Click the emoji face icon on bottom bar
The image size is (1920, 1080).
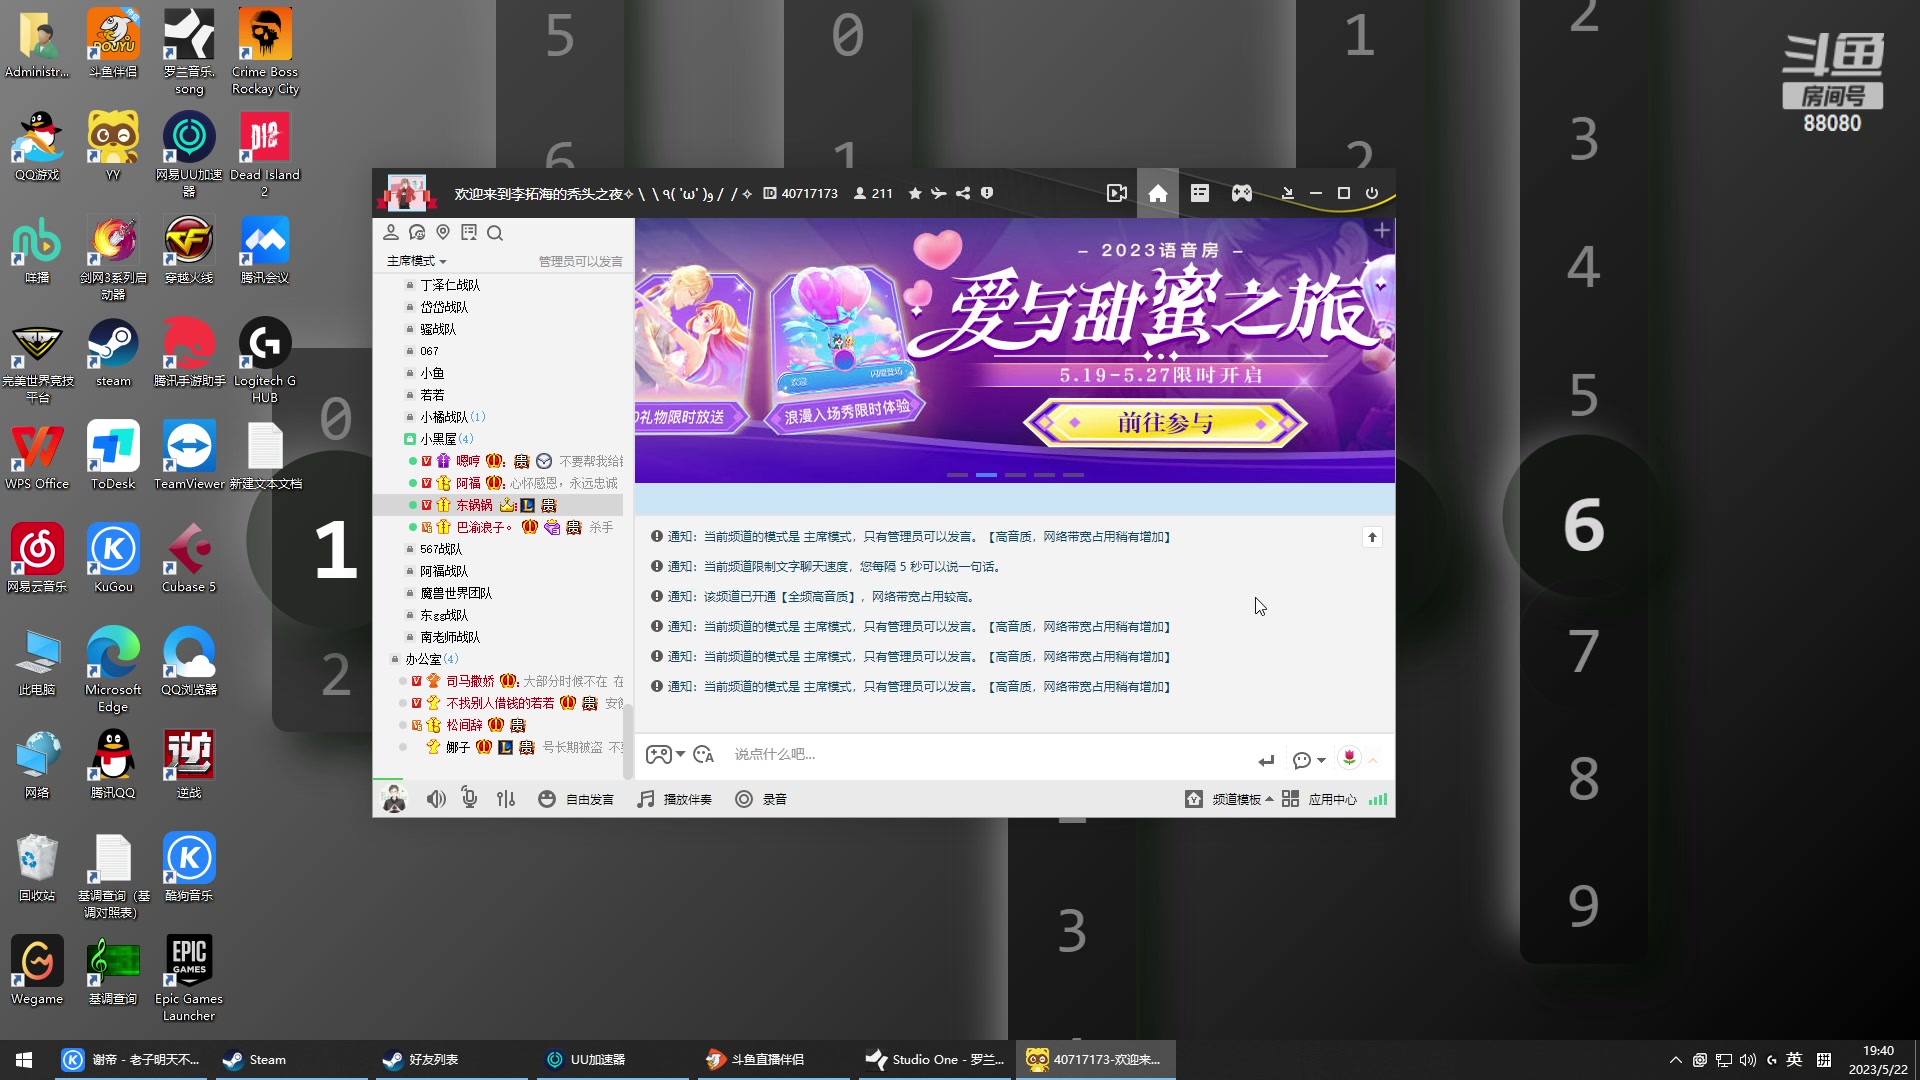coord(546,799)
